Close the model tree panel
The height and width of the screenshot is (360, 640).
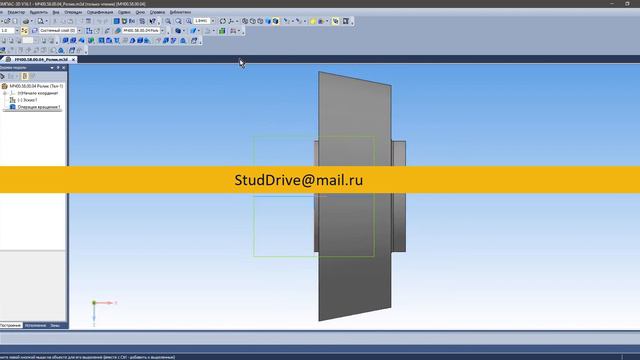pos(64,68)
